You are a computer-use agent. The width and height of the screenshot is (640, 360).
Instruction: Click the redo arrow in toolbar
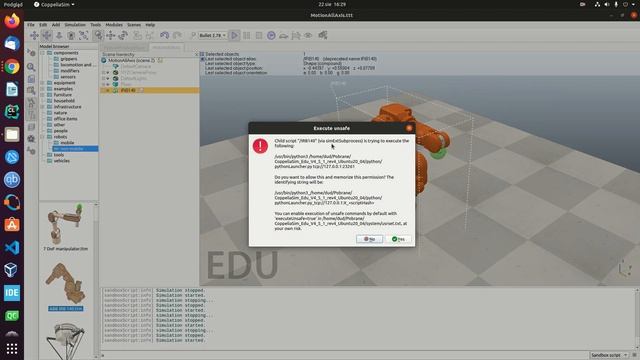click(177, 36)
